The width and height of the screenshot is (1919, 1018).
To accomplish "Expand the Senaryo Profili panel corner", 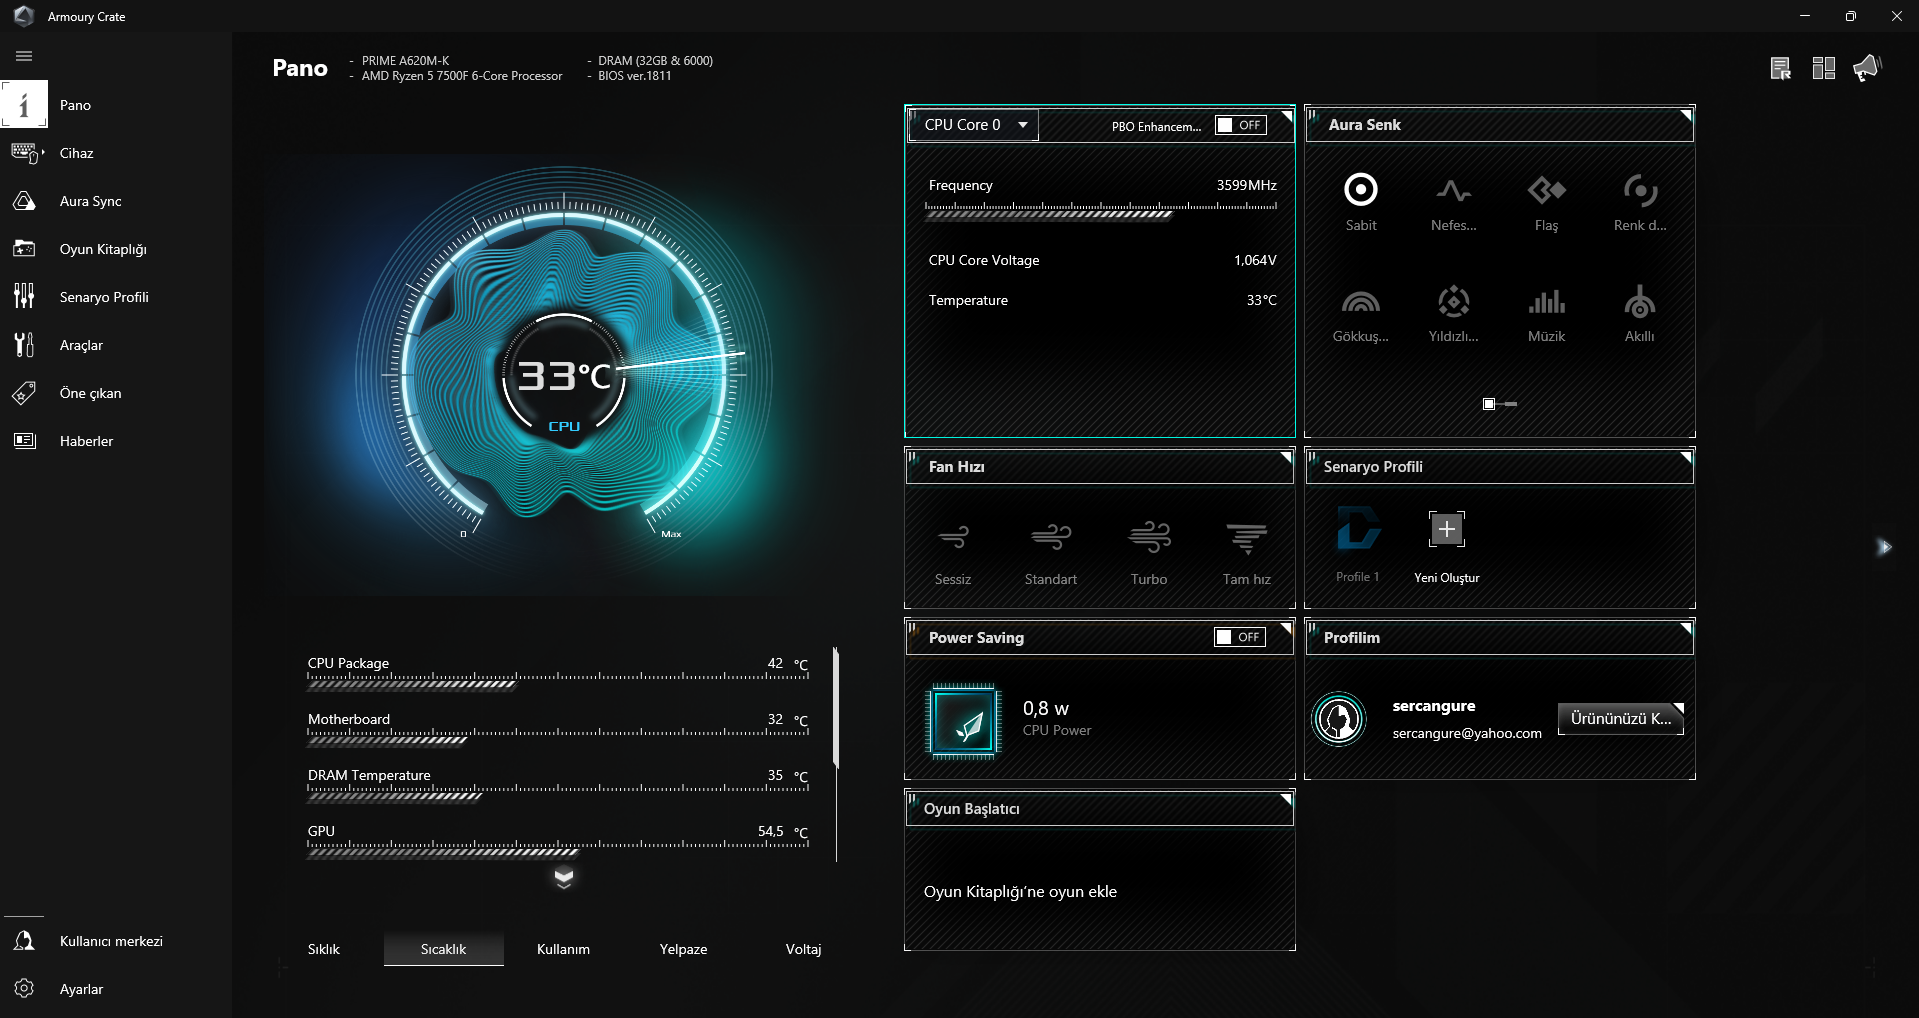I will 1686,457.
